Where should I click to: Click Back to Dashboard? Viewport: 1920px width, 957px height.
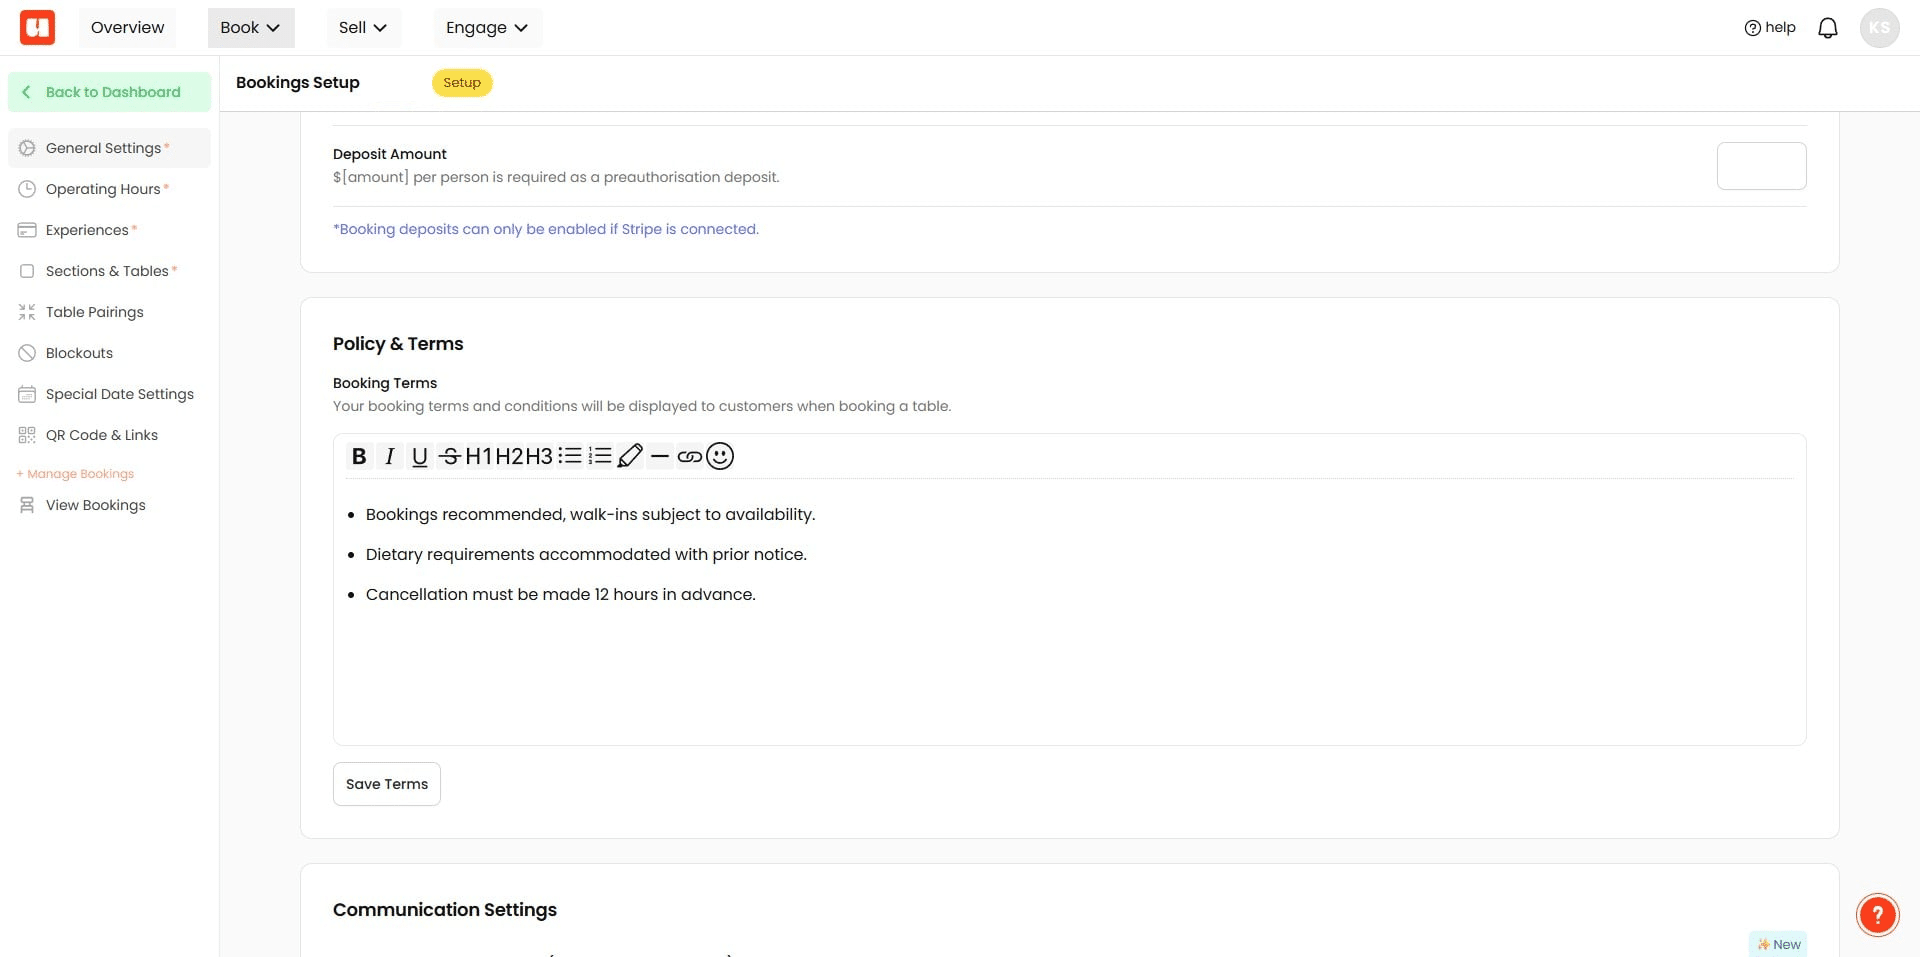pyautogui.click(x=109, y=92)
